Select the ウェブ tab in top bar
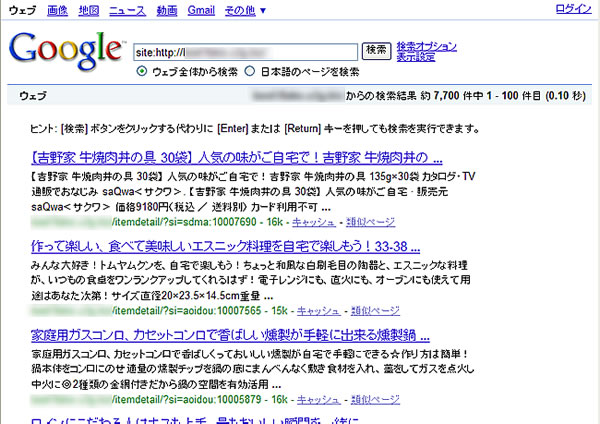The height and width of the screenshot is (424, 600). [x=22, y=10]
